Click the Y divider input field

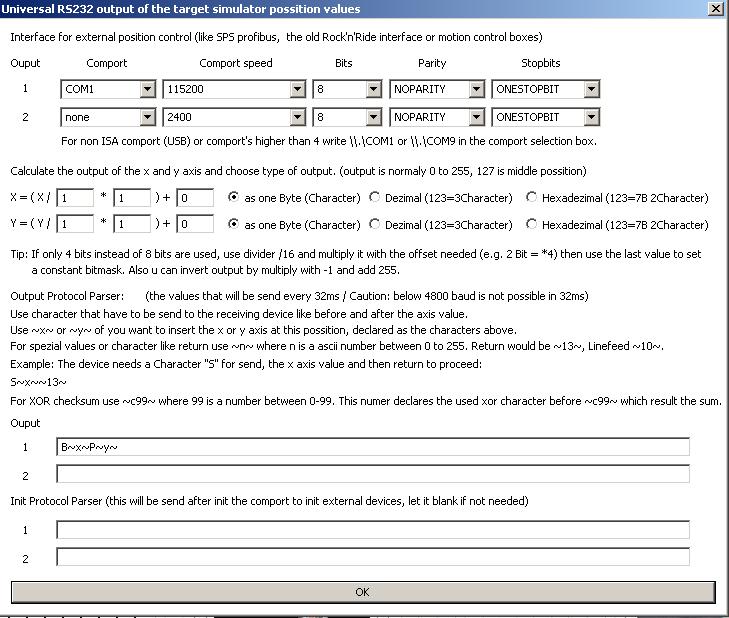(x=75, y=224)
